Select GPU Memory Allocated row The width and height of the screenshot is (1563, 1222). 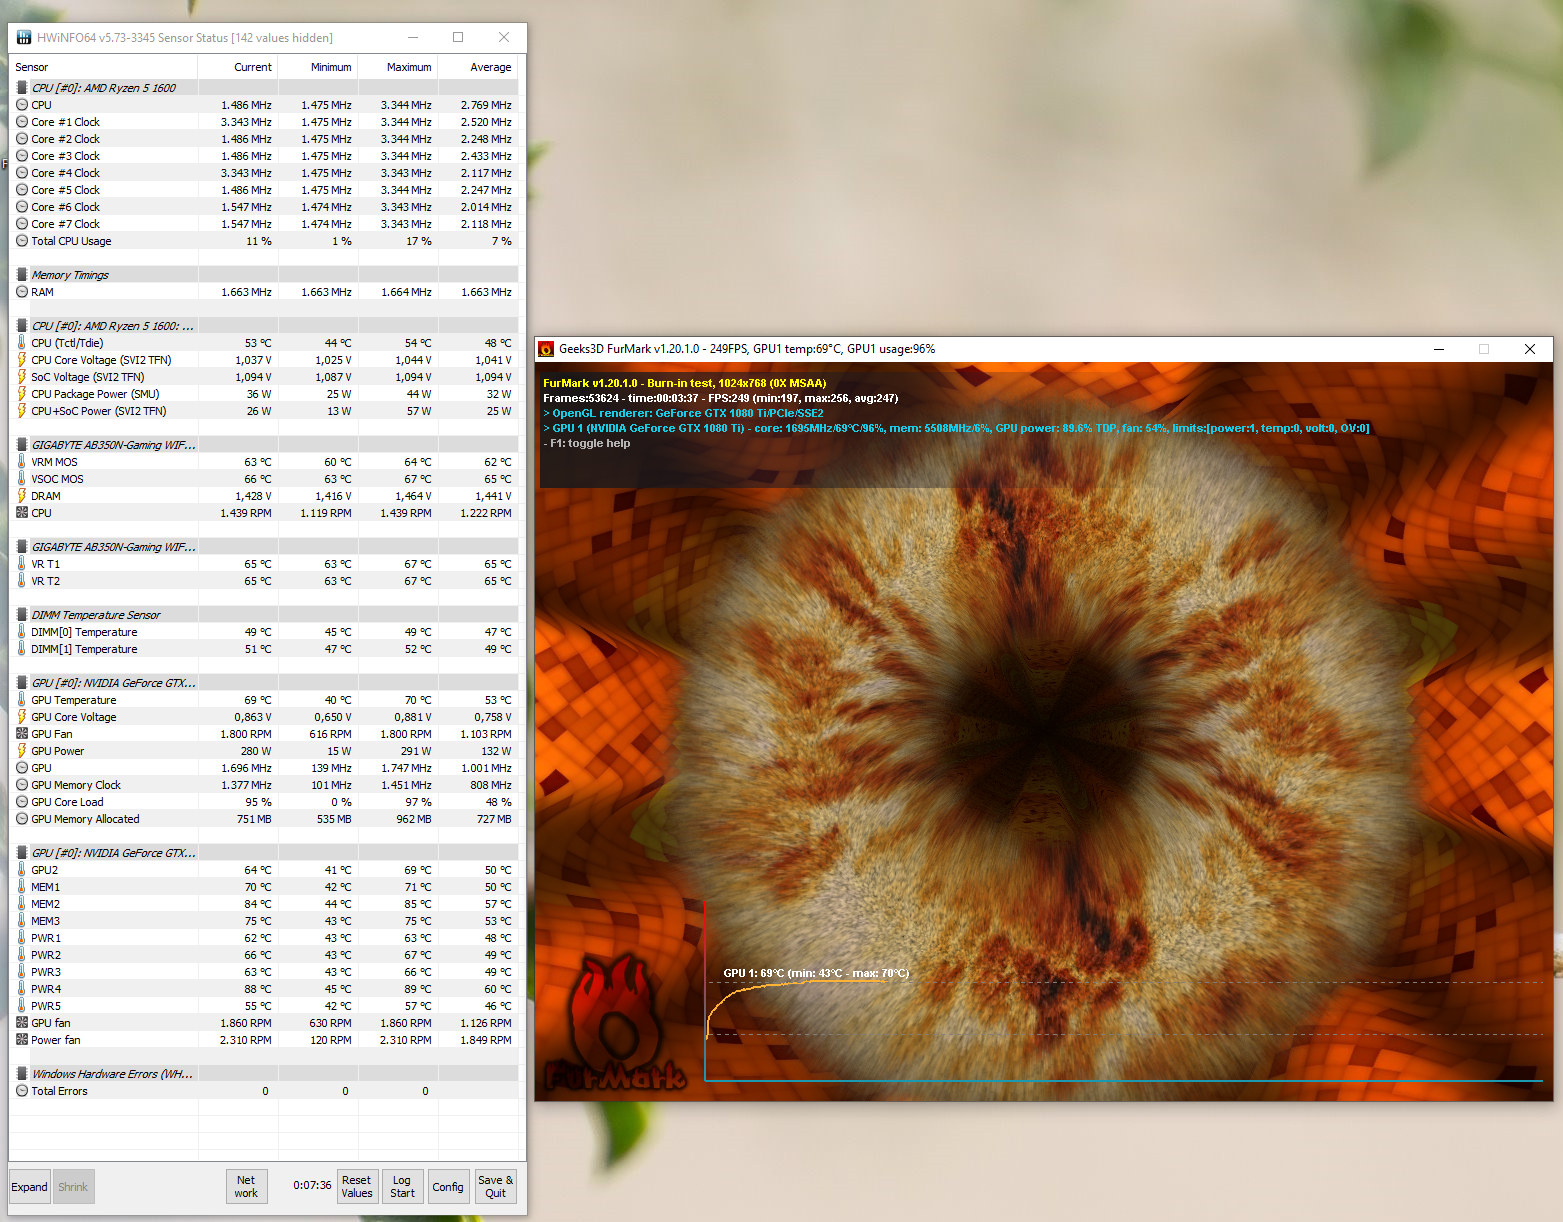pos(264,819)
